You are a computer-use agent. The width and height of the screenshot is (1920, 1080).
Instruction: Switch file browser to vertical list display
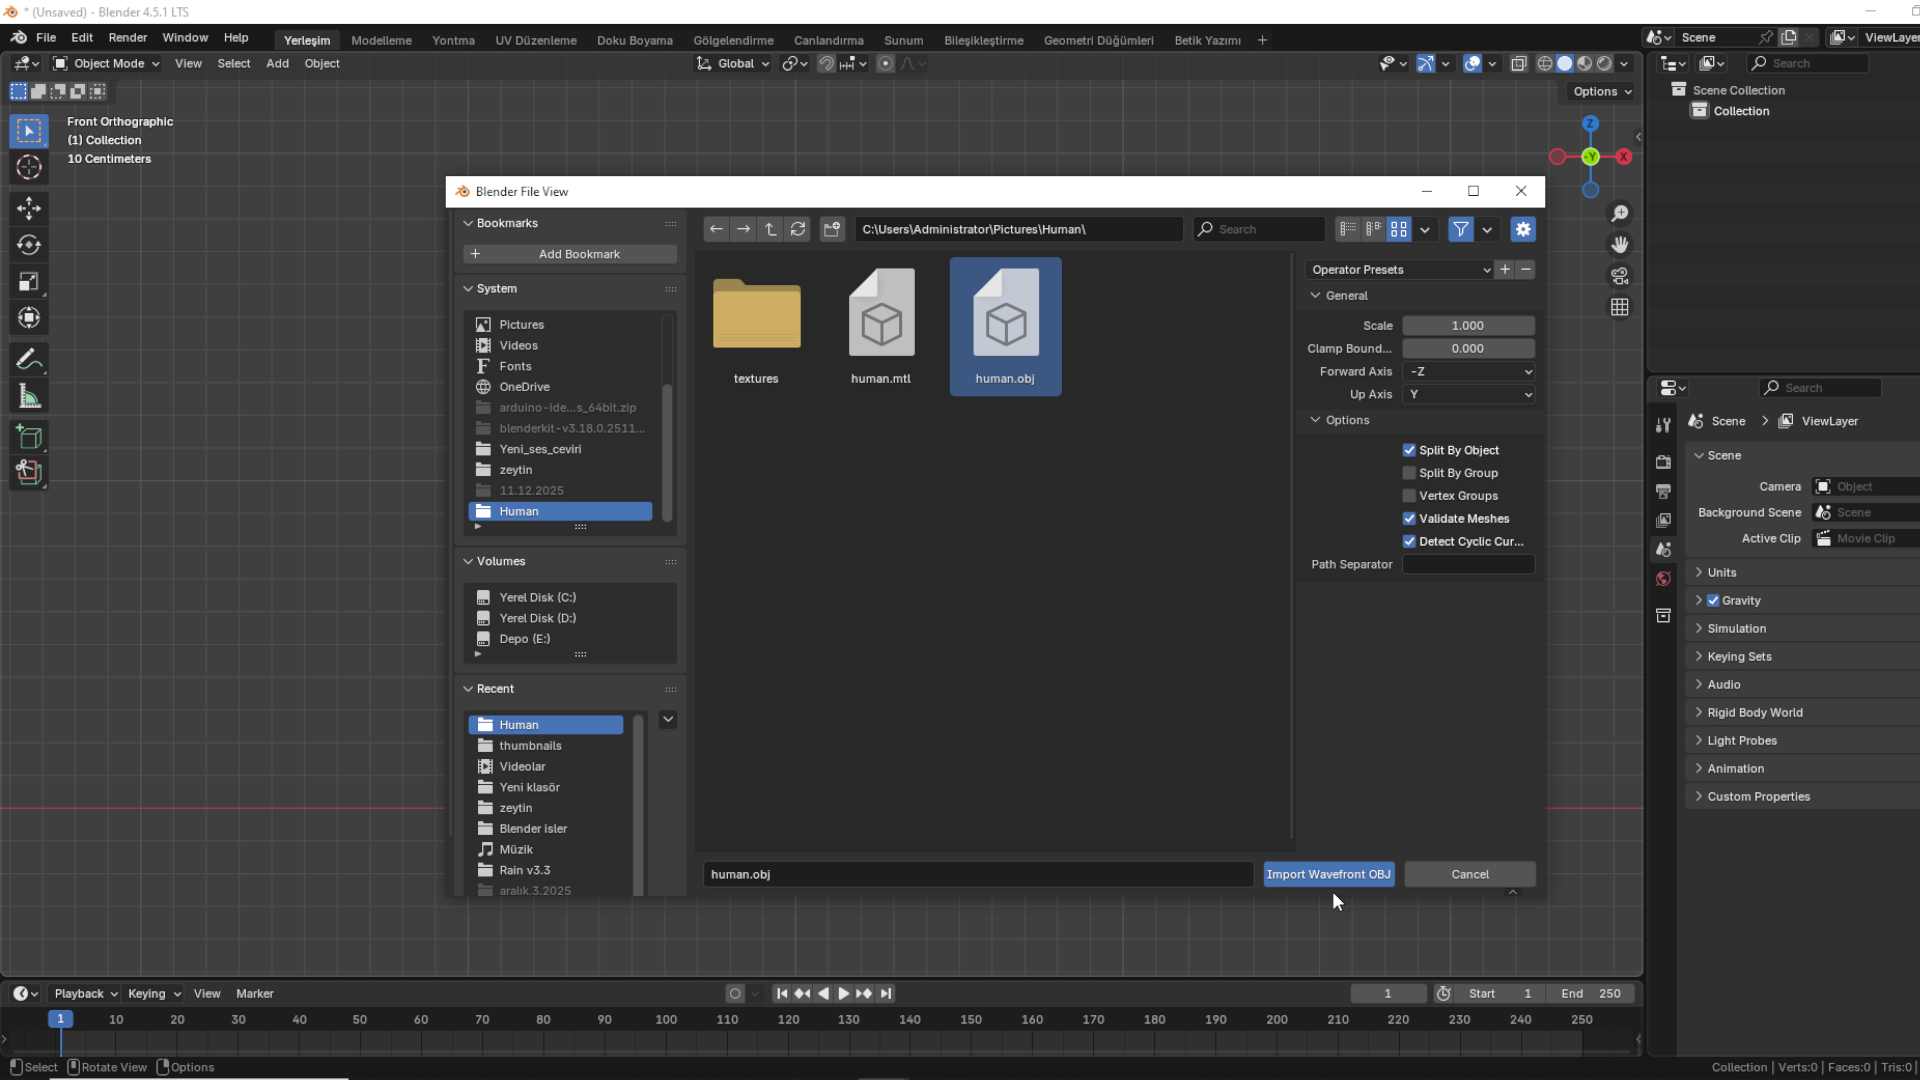1347,229
